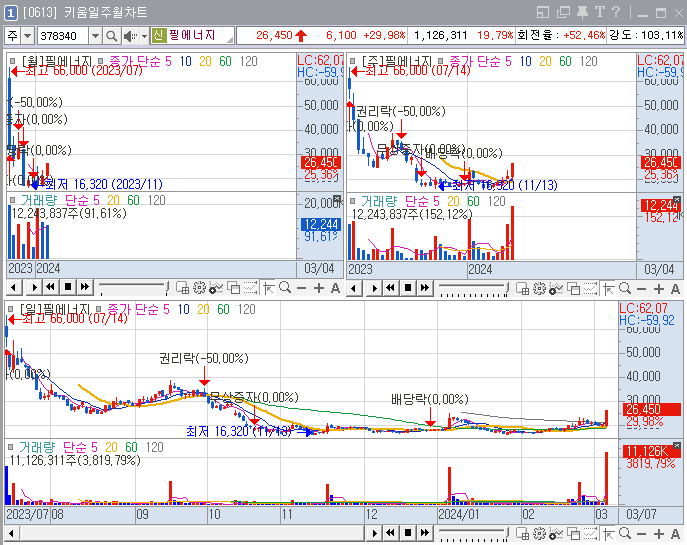
Task: Open daily chart multi-chart grid icon
Action: [522, 533]
